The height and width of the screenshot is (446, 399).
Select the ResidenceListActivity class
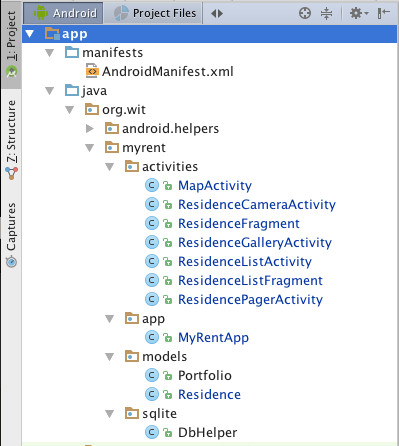coord(245,261)
